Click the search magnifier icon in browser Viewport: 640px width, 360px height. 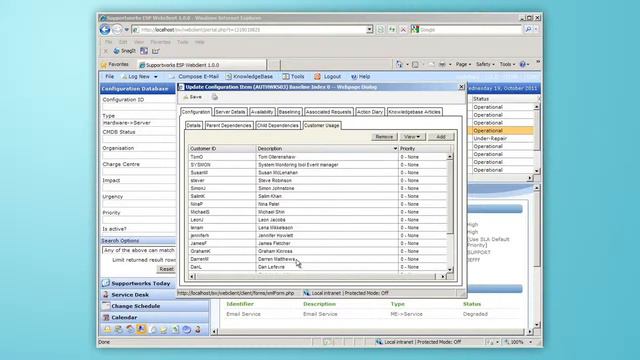click(528, 29)
